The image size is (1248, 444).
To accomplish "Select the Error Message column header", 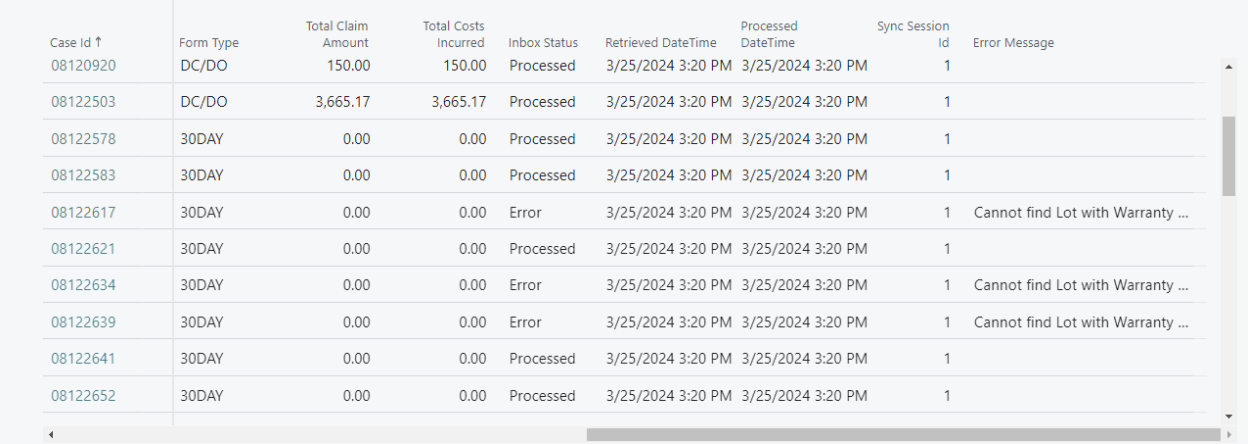I will [1013, 43].
